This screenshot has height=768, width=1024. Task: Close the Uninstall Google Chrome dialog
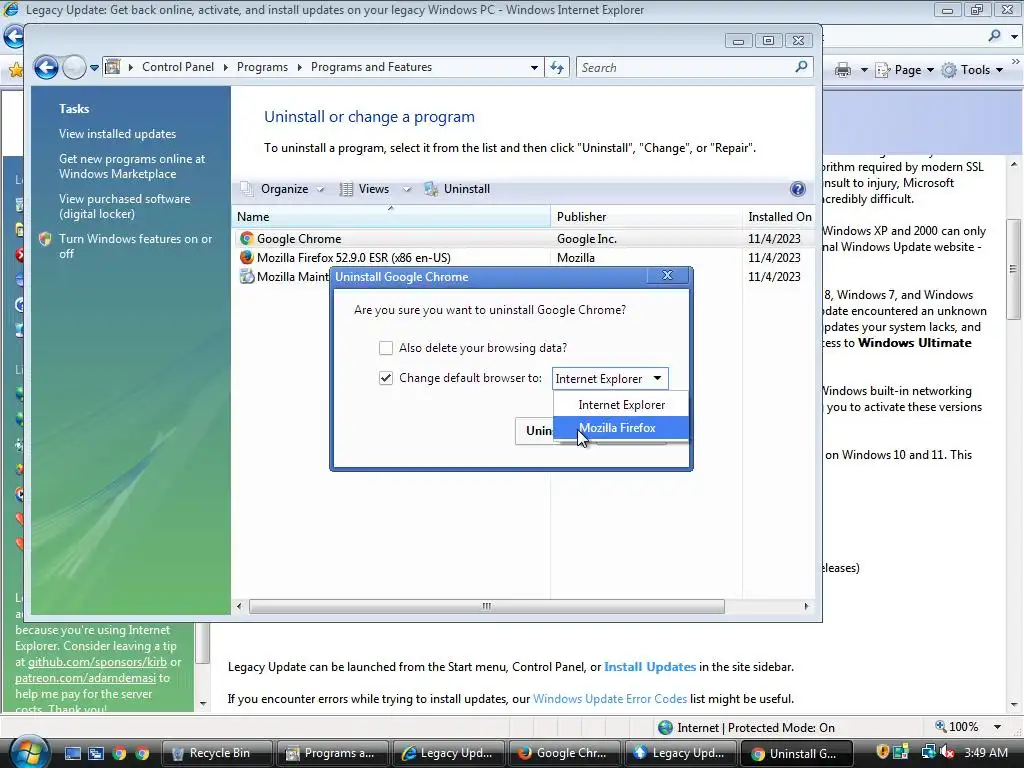click(667, 276)
